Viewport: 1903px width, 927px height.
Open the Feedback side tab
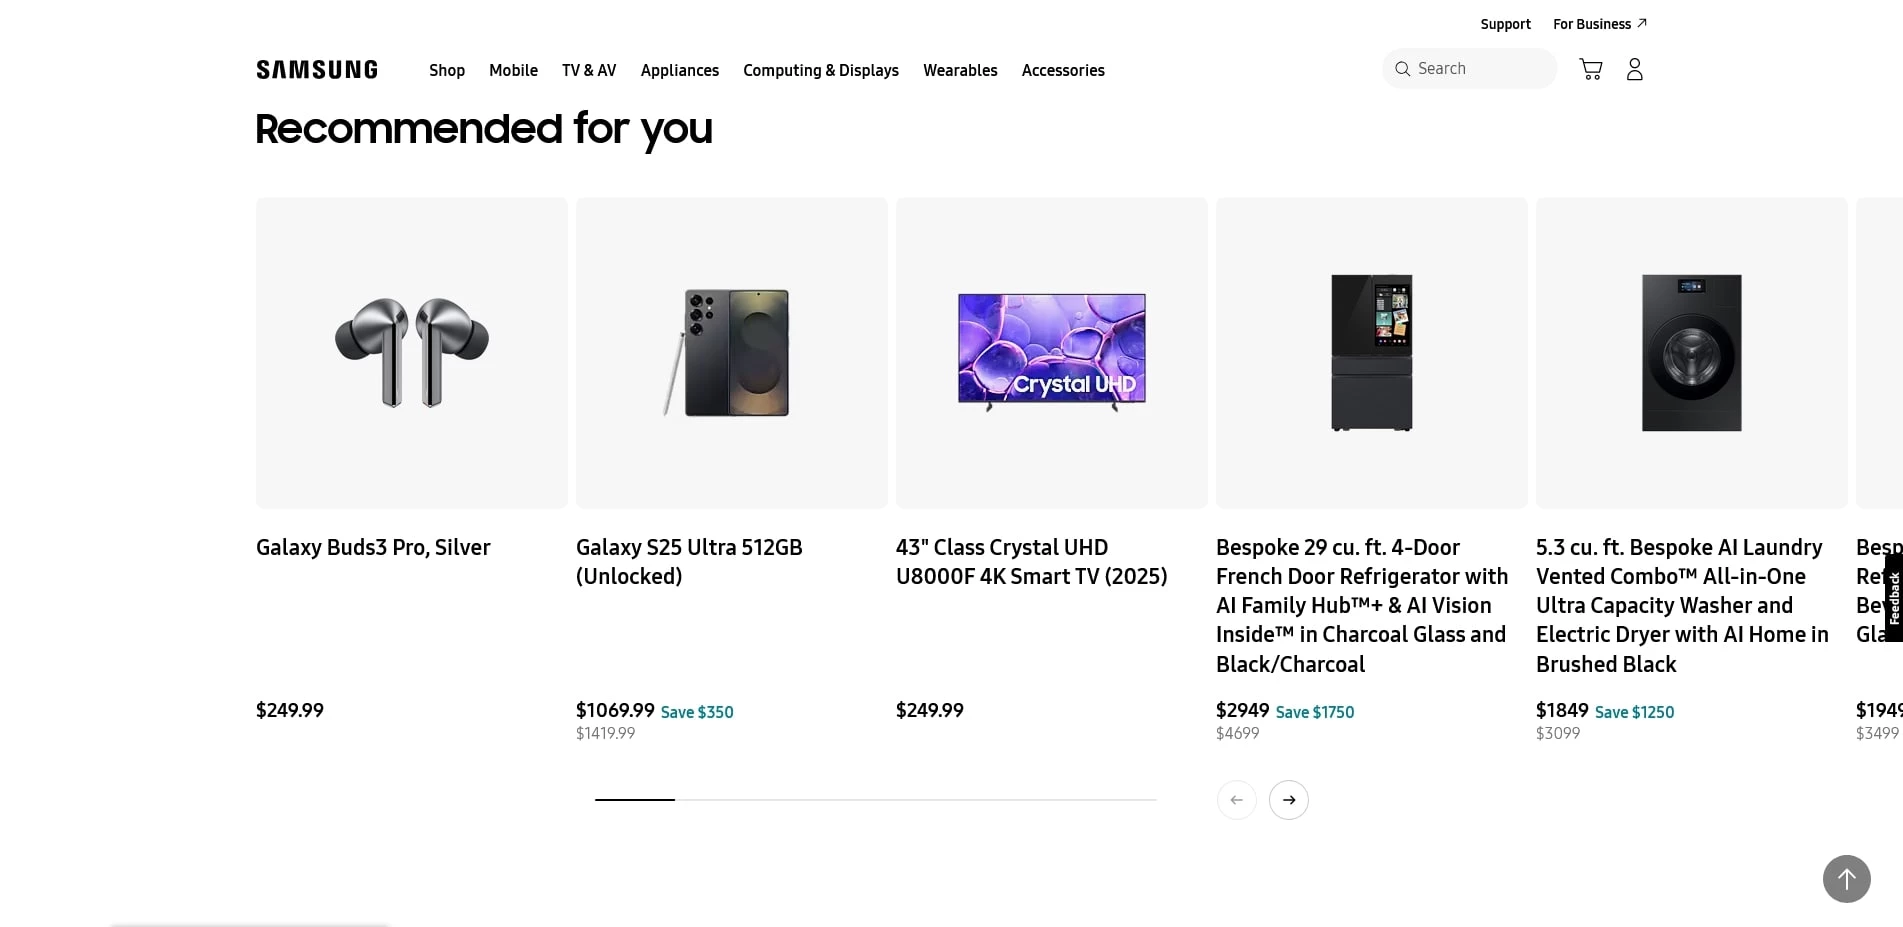[x=1893, y=598]
